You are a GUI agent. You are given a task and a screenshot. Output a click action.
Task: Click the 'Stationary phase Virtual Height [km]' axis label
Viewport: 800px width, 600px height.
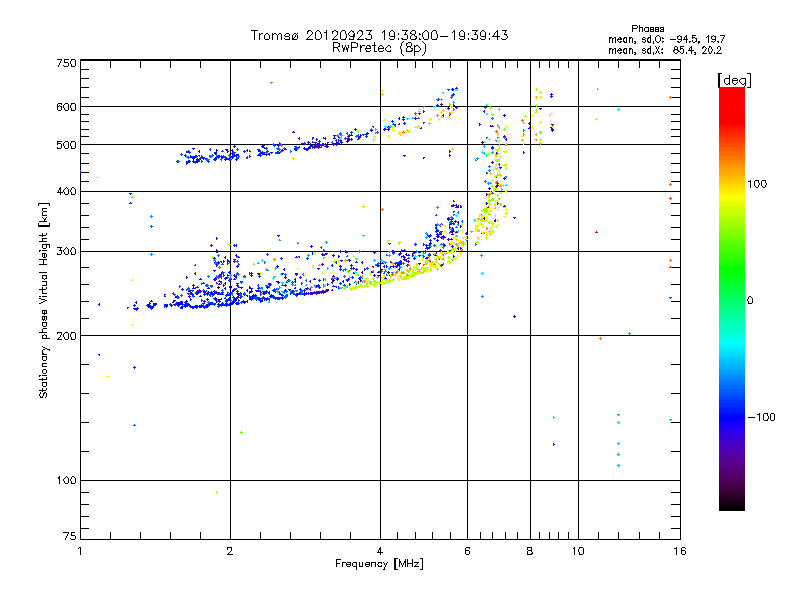[43, 300]
